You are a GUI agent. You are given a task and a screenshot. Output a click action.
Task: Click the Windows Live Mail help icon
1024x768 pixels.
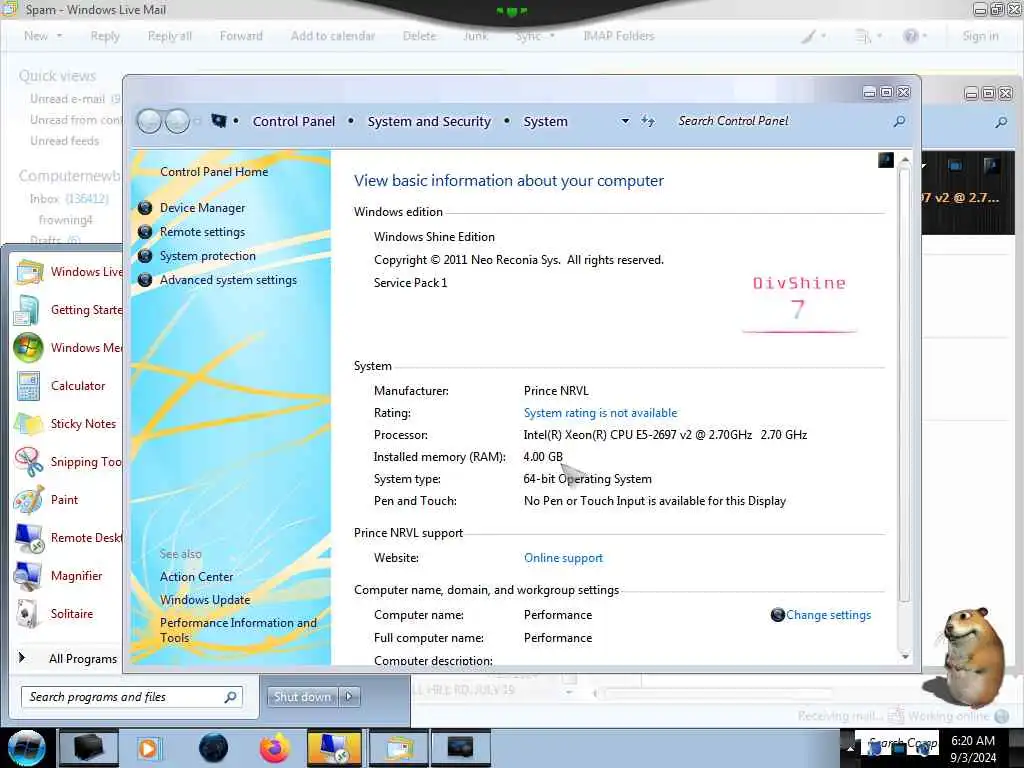(910, 36)
